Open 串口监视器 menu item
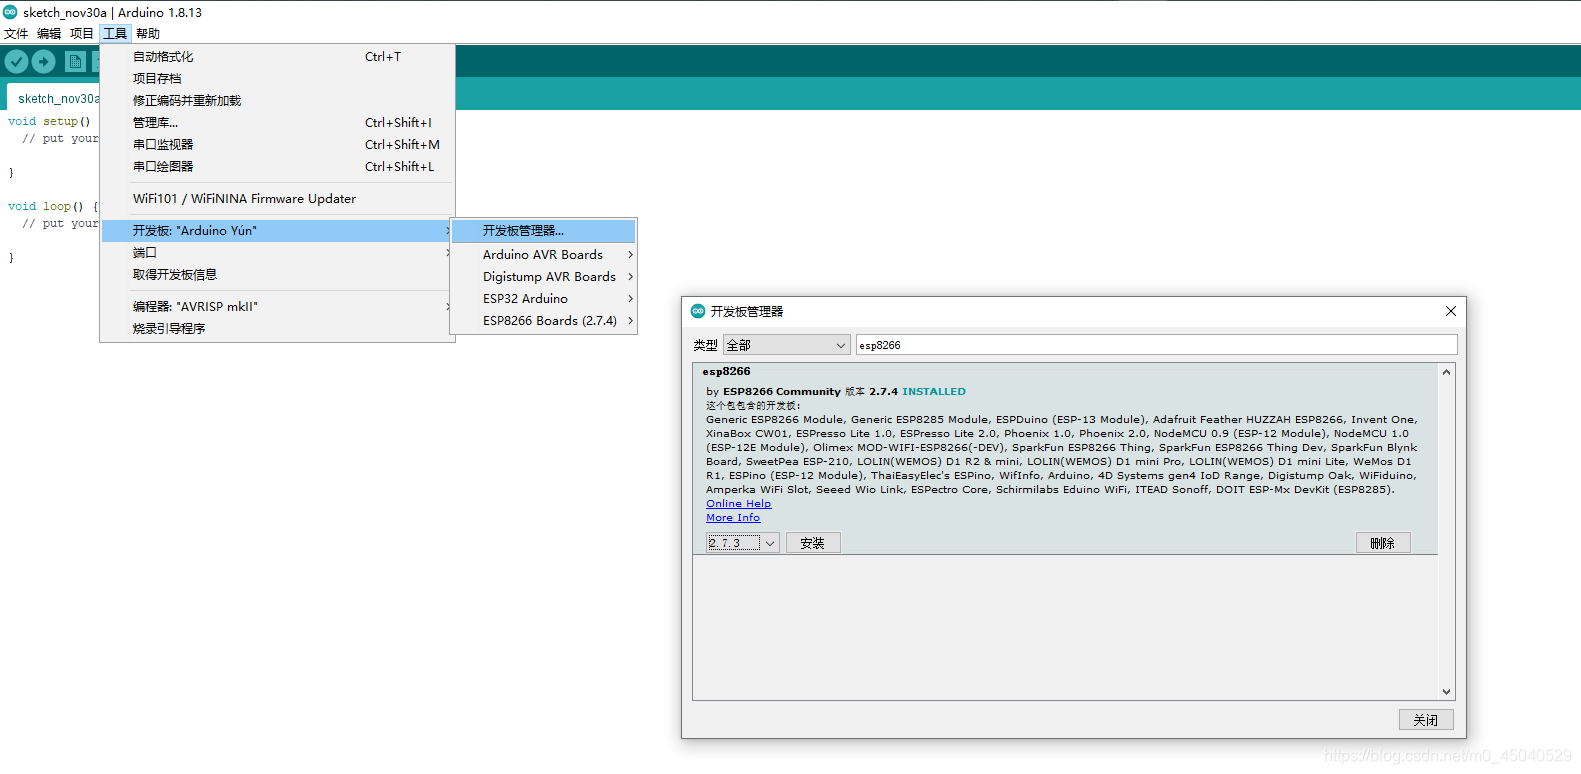Image resolution: width=1581 pixels, height=774 pixels. pyautogui.click(x=277, y=145)
